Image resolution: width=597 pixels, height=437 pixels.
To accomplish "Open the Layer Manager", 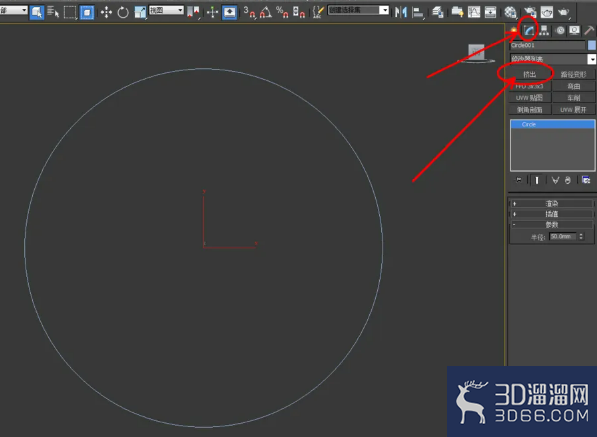I will pos(438,13).
